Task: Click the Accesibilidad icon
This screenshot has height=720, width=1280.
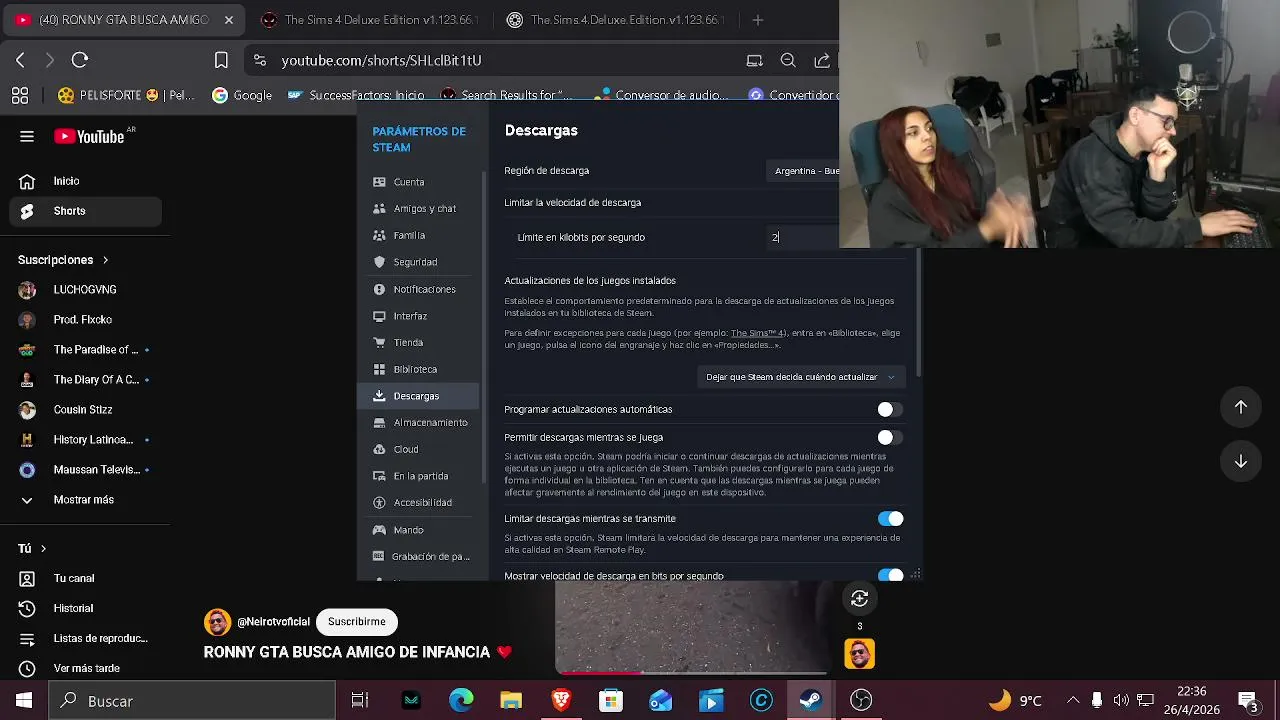Action: click(x=379, y=502)
